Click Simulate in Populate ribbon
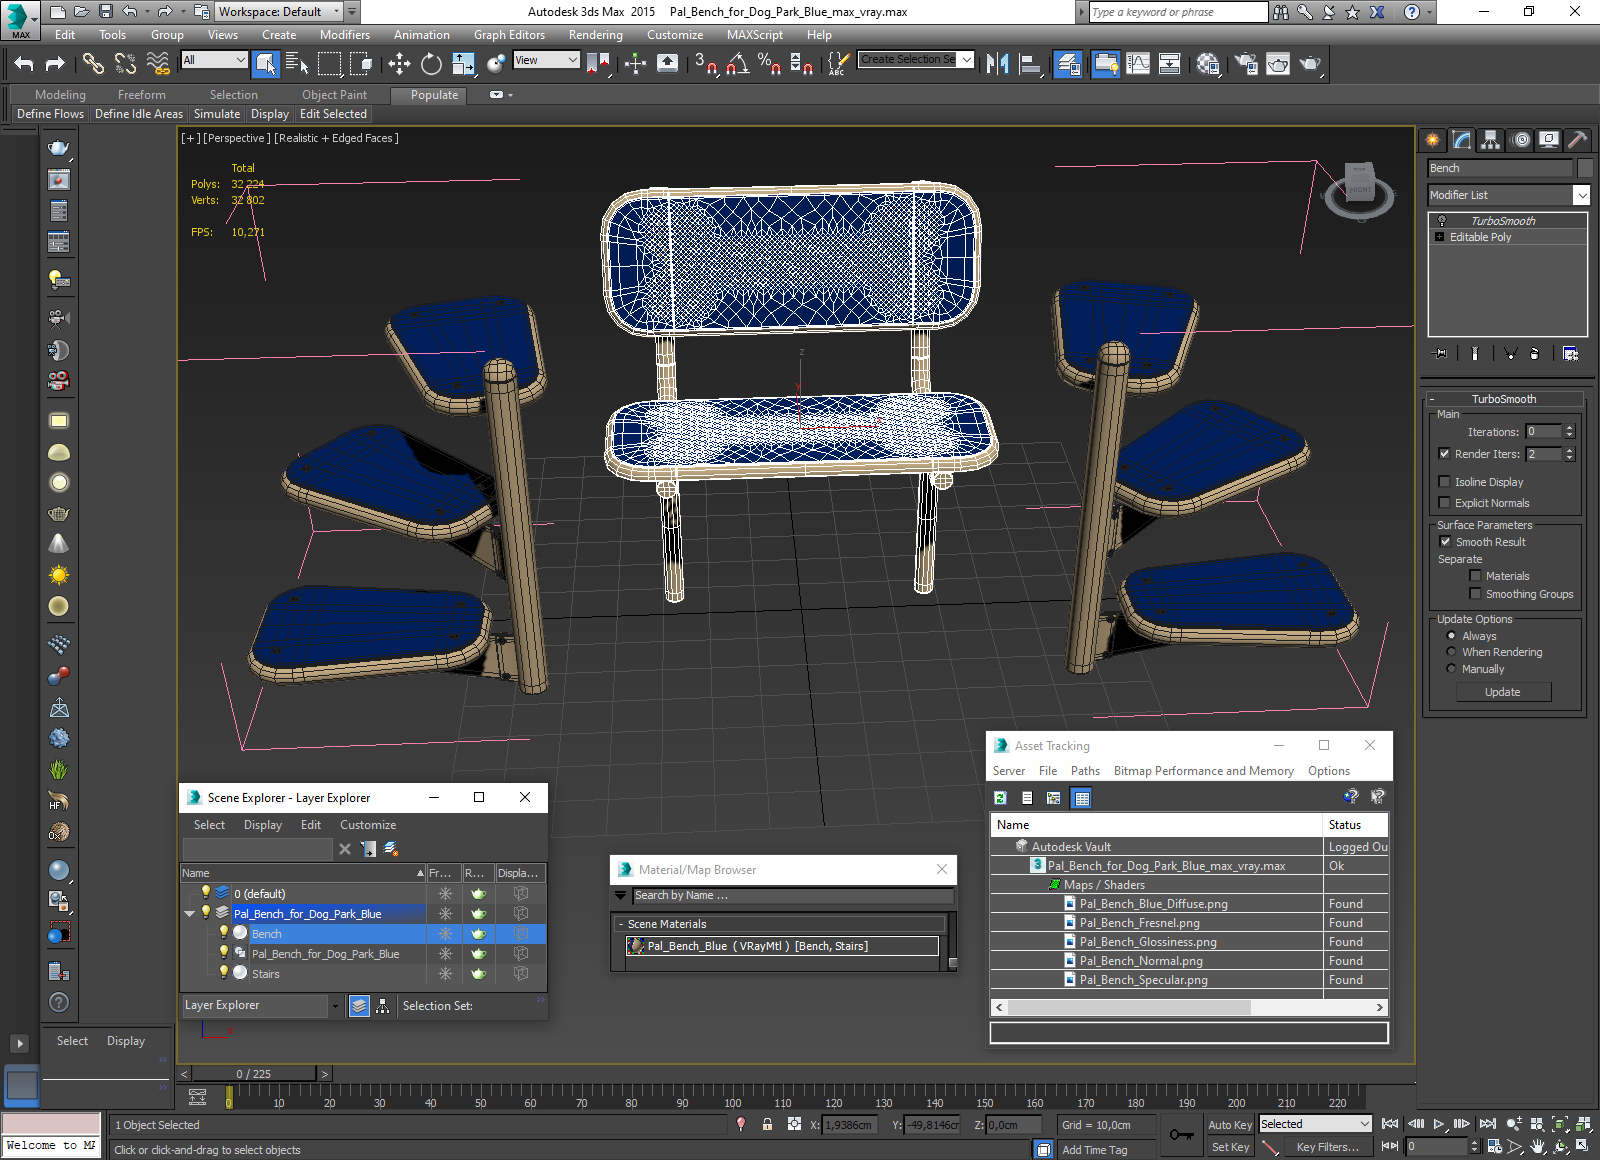 217,114
